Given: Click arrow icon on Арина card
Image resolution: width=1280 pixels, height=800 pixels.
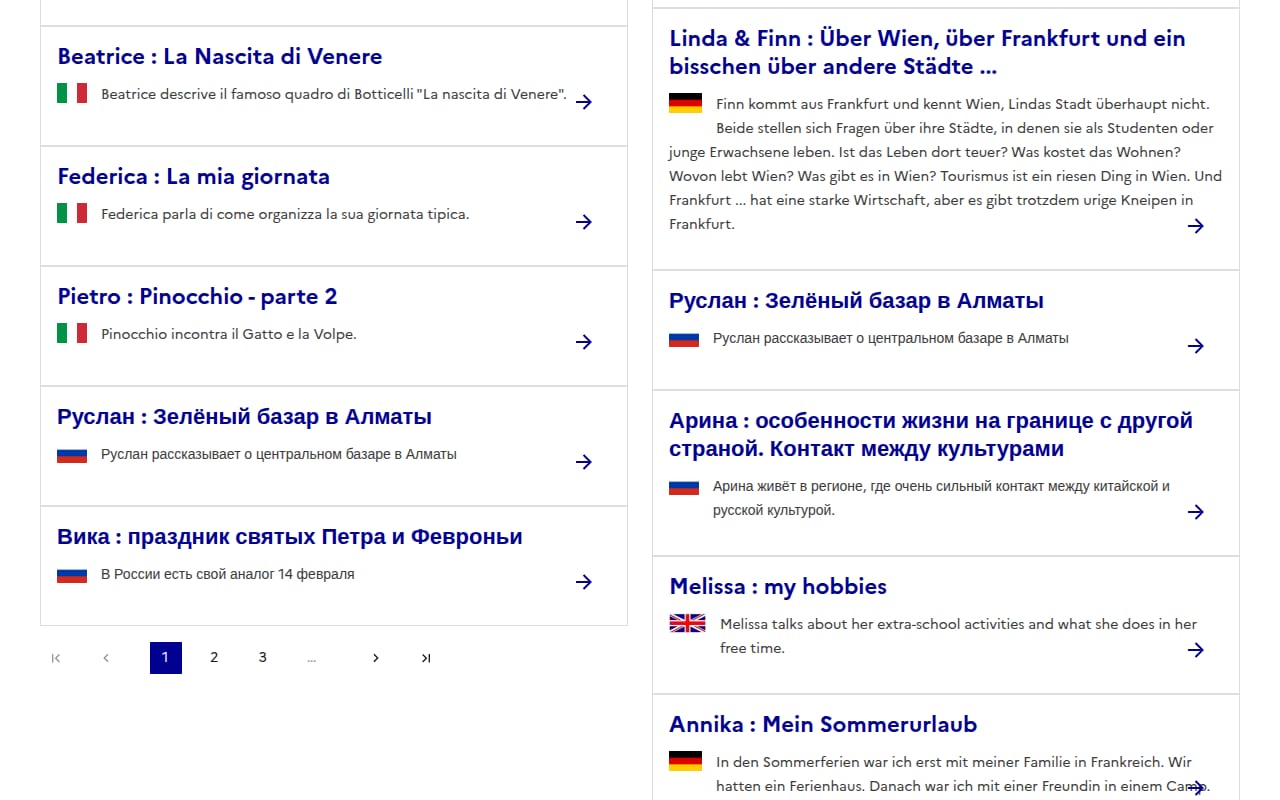Looking at the screenshot, I should click(x=1196, y=512).
